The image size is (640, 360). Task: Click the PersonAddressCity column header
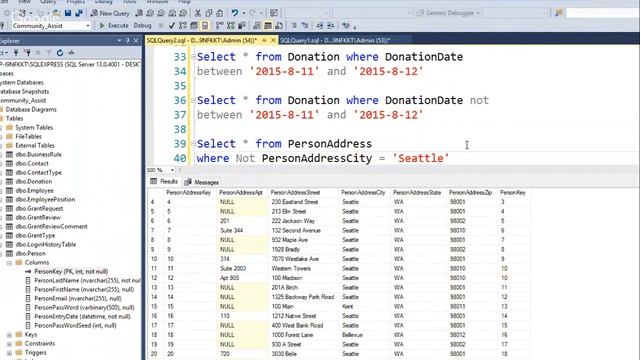click(x=363, y=193)
